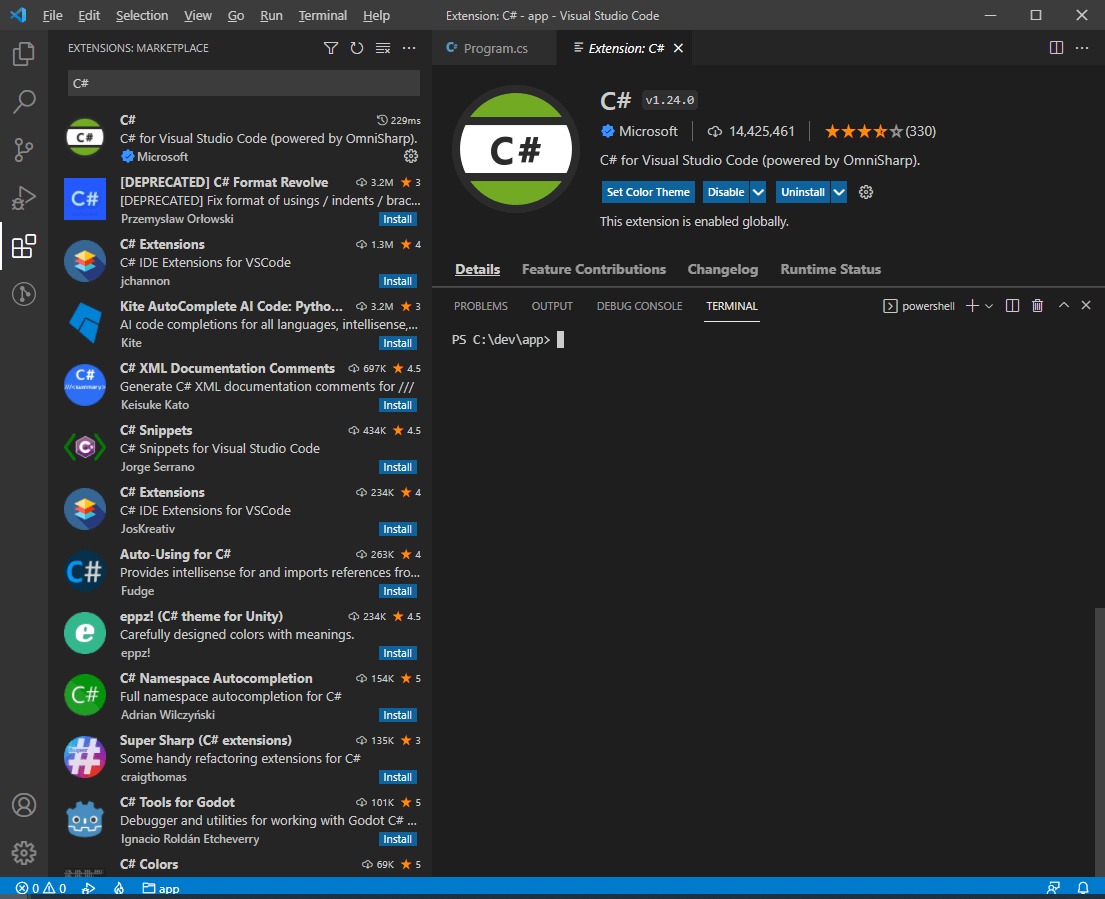This screenshot has width=1105, height=899.
Task: Open the Go menu
Action: coord(235,16)
